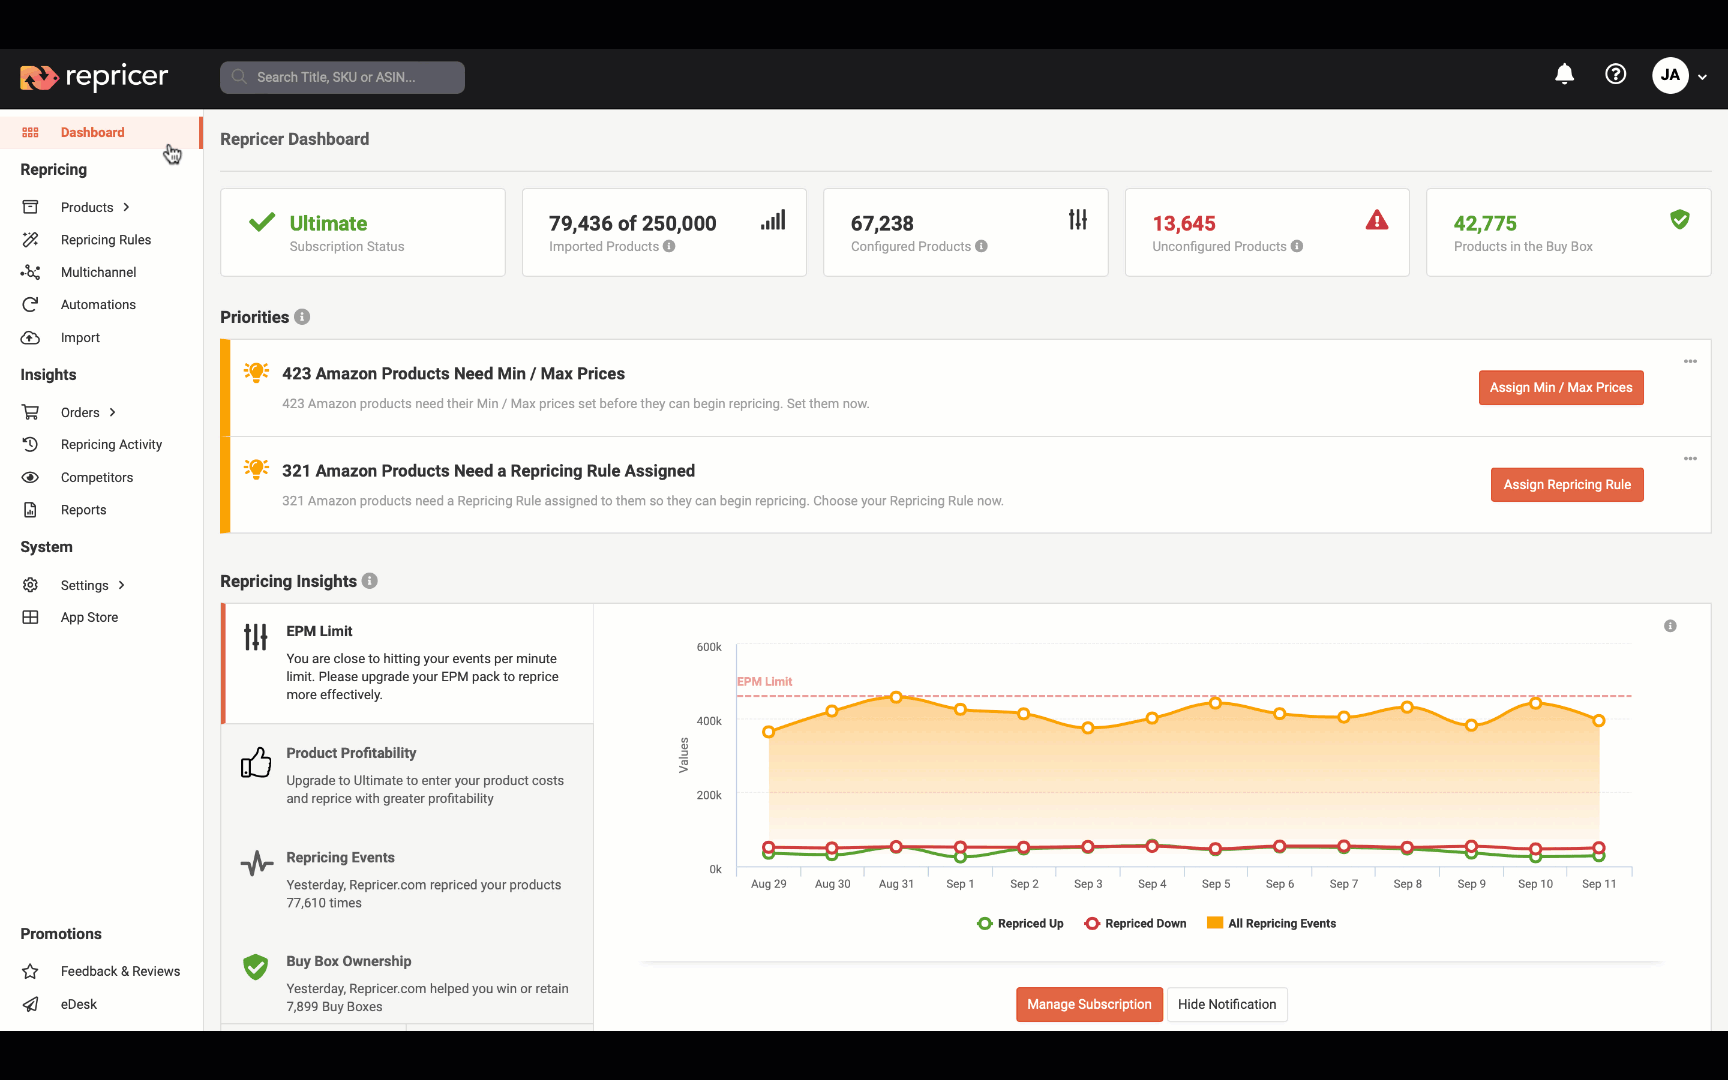The width and height of the screenshot is (1728, 1080).
Task: Click the App Store grid icon
Action: coord(30,618)
